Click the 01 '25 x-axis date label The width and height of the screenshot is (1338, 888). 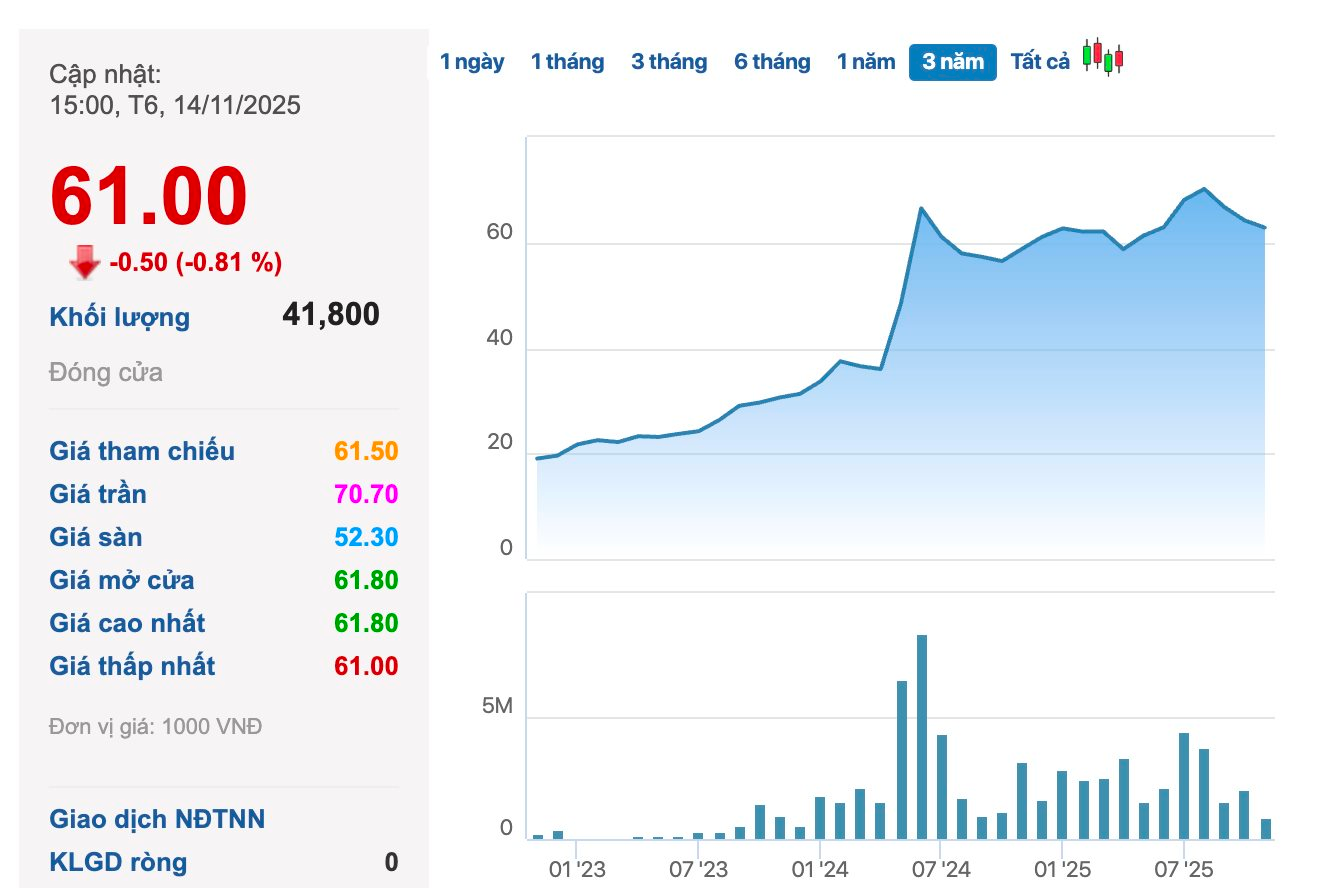tap(1062, 869)
